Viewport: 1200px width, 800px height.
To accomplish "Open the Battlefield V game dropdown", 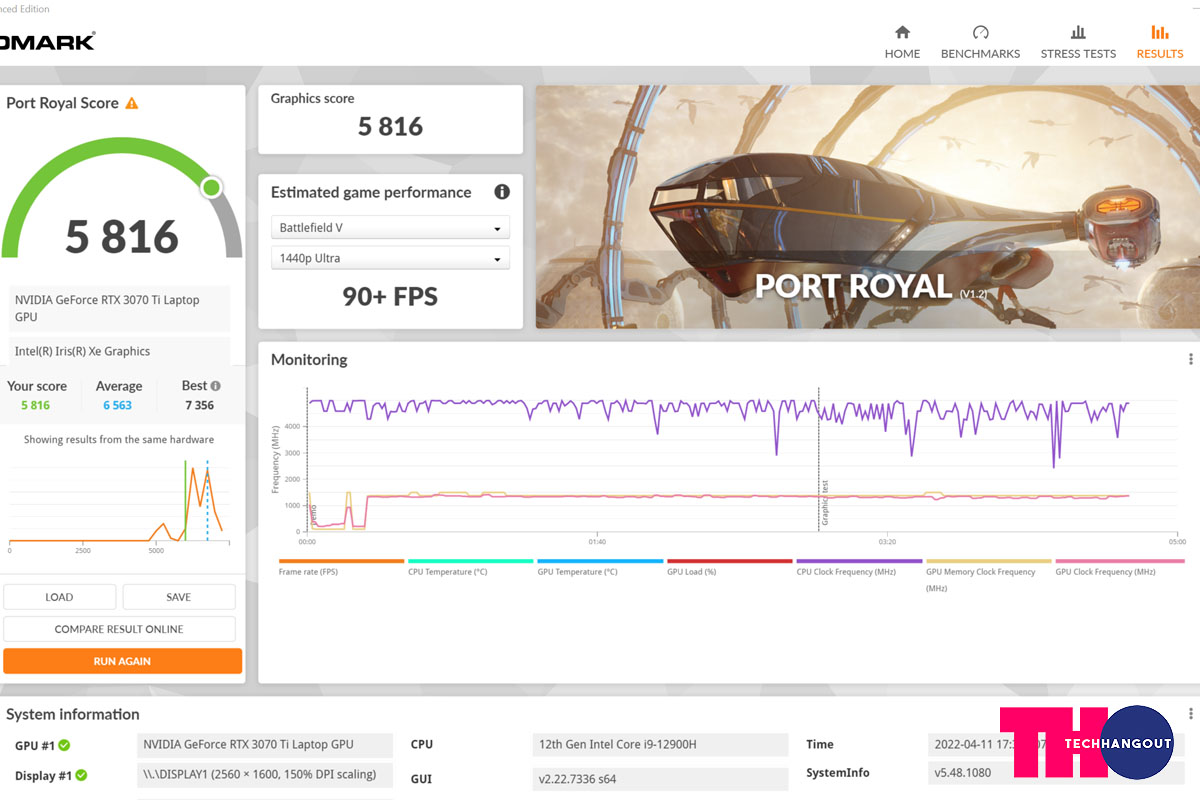I will [390, 228].
